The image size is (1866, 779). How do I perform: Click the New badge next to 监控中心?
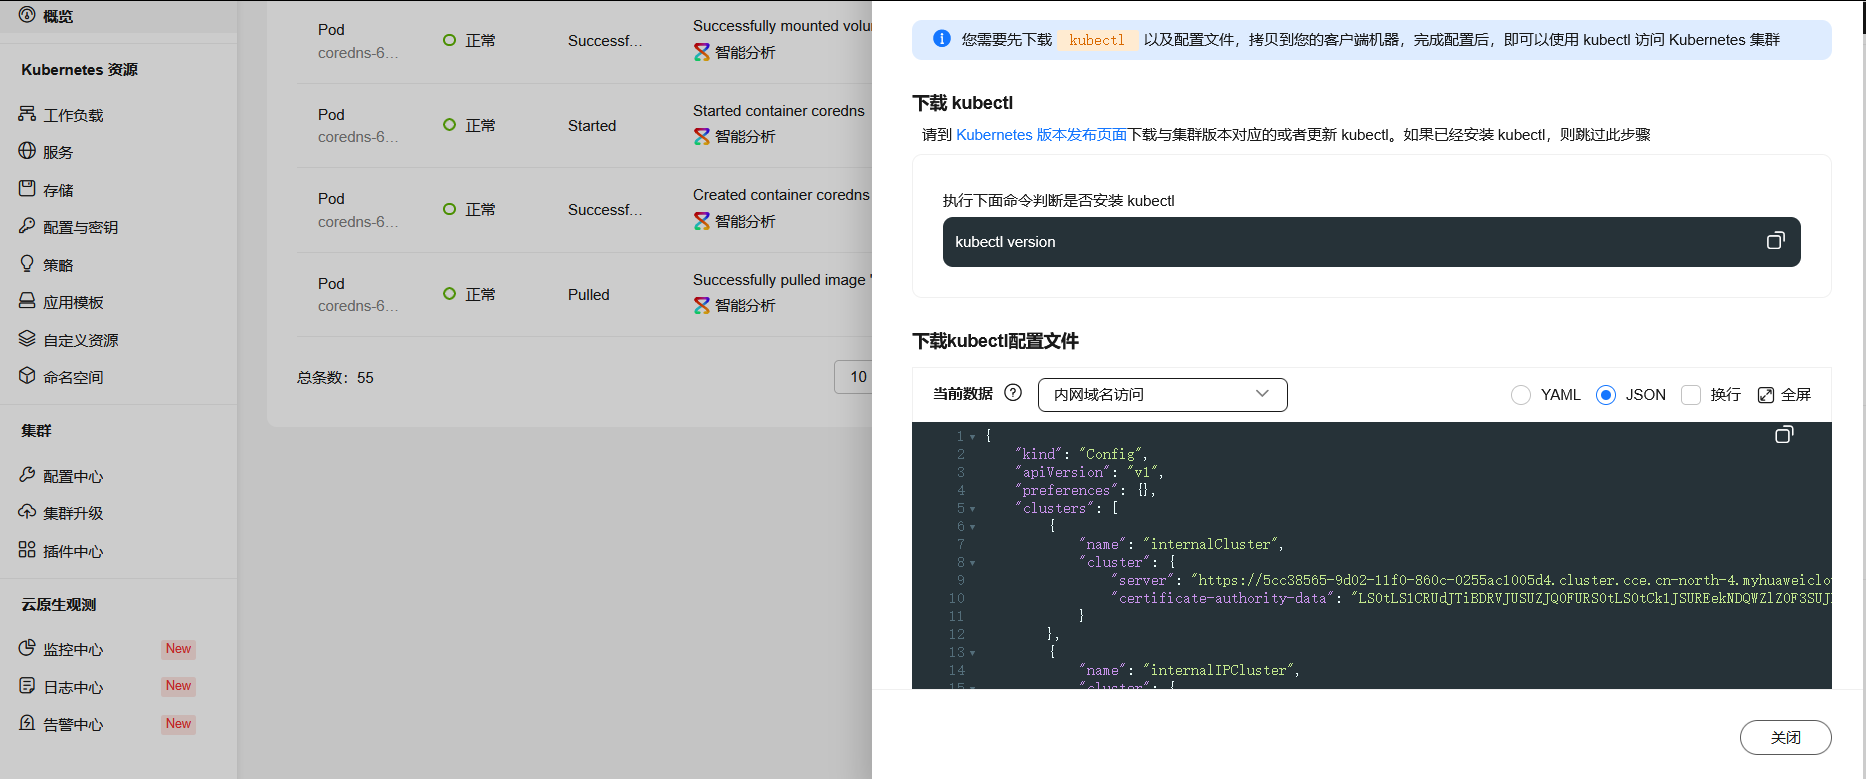click(x=178, y=649)
